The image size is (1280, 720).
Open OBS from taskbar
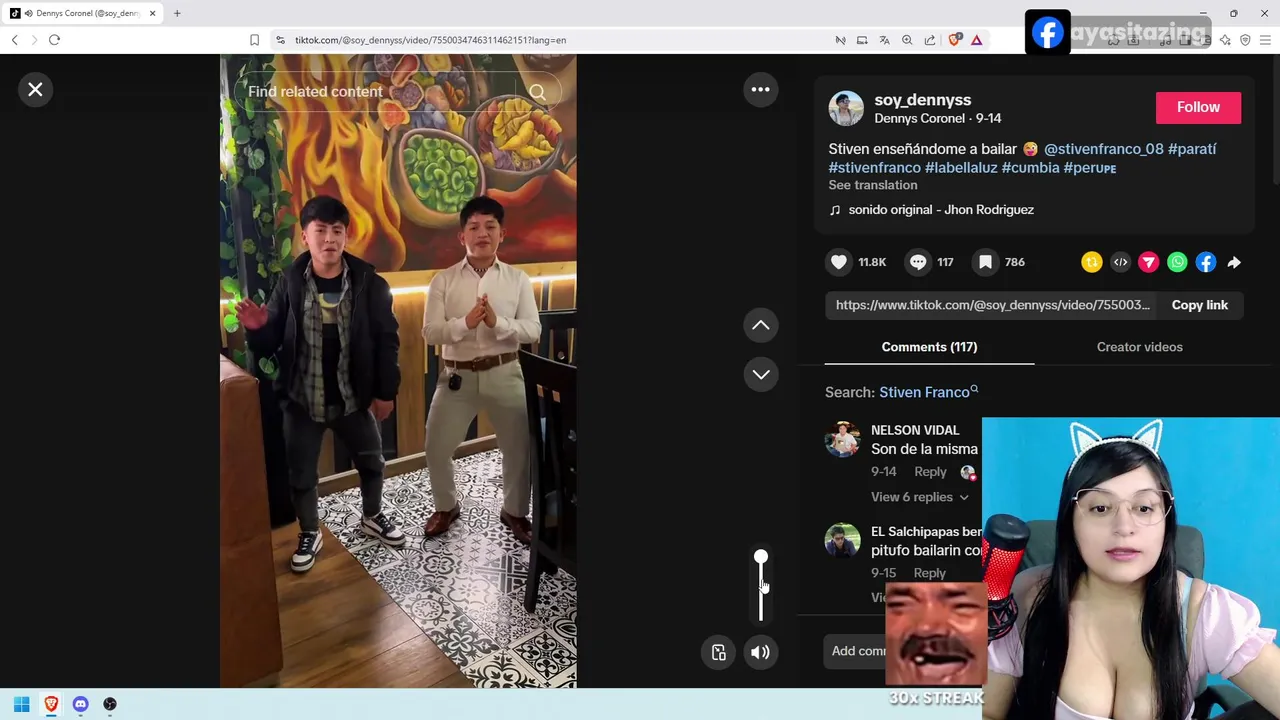click(x=110, y=704)
